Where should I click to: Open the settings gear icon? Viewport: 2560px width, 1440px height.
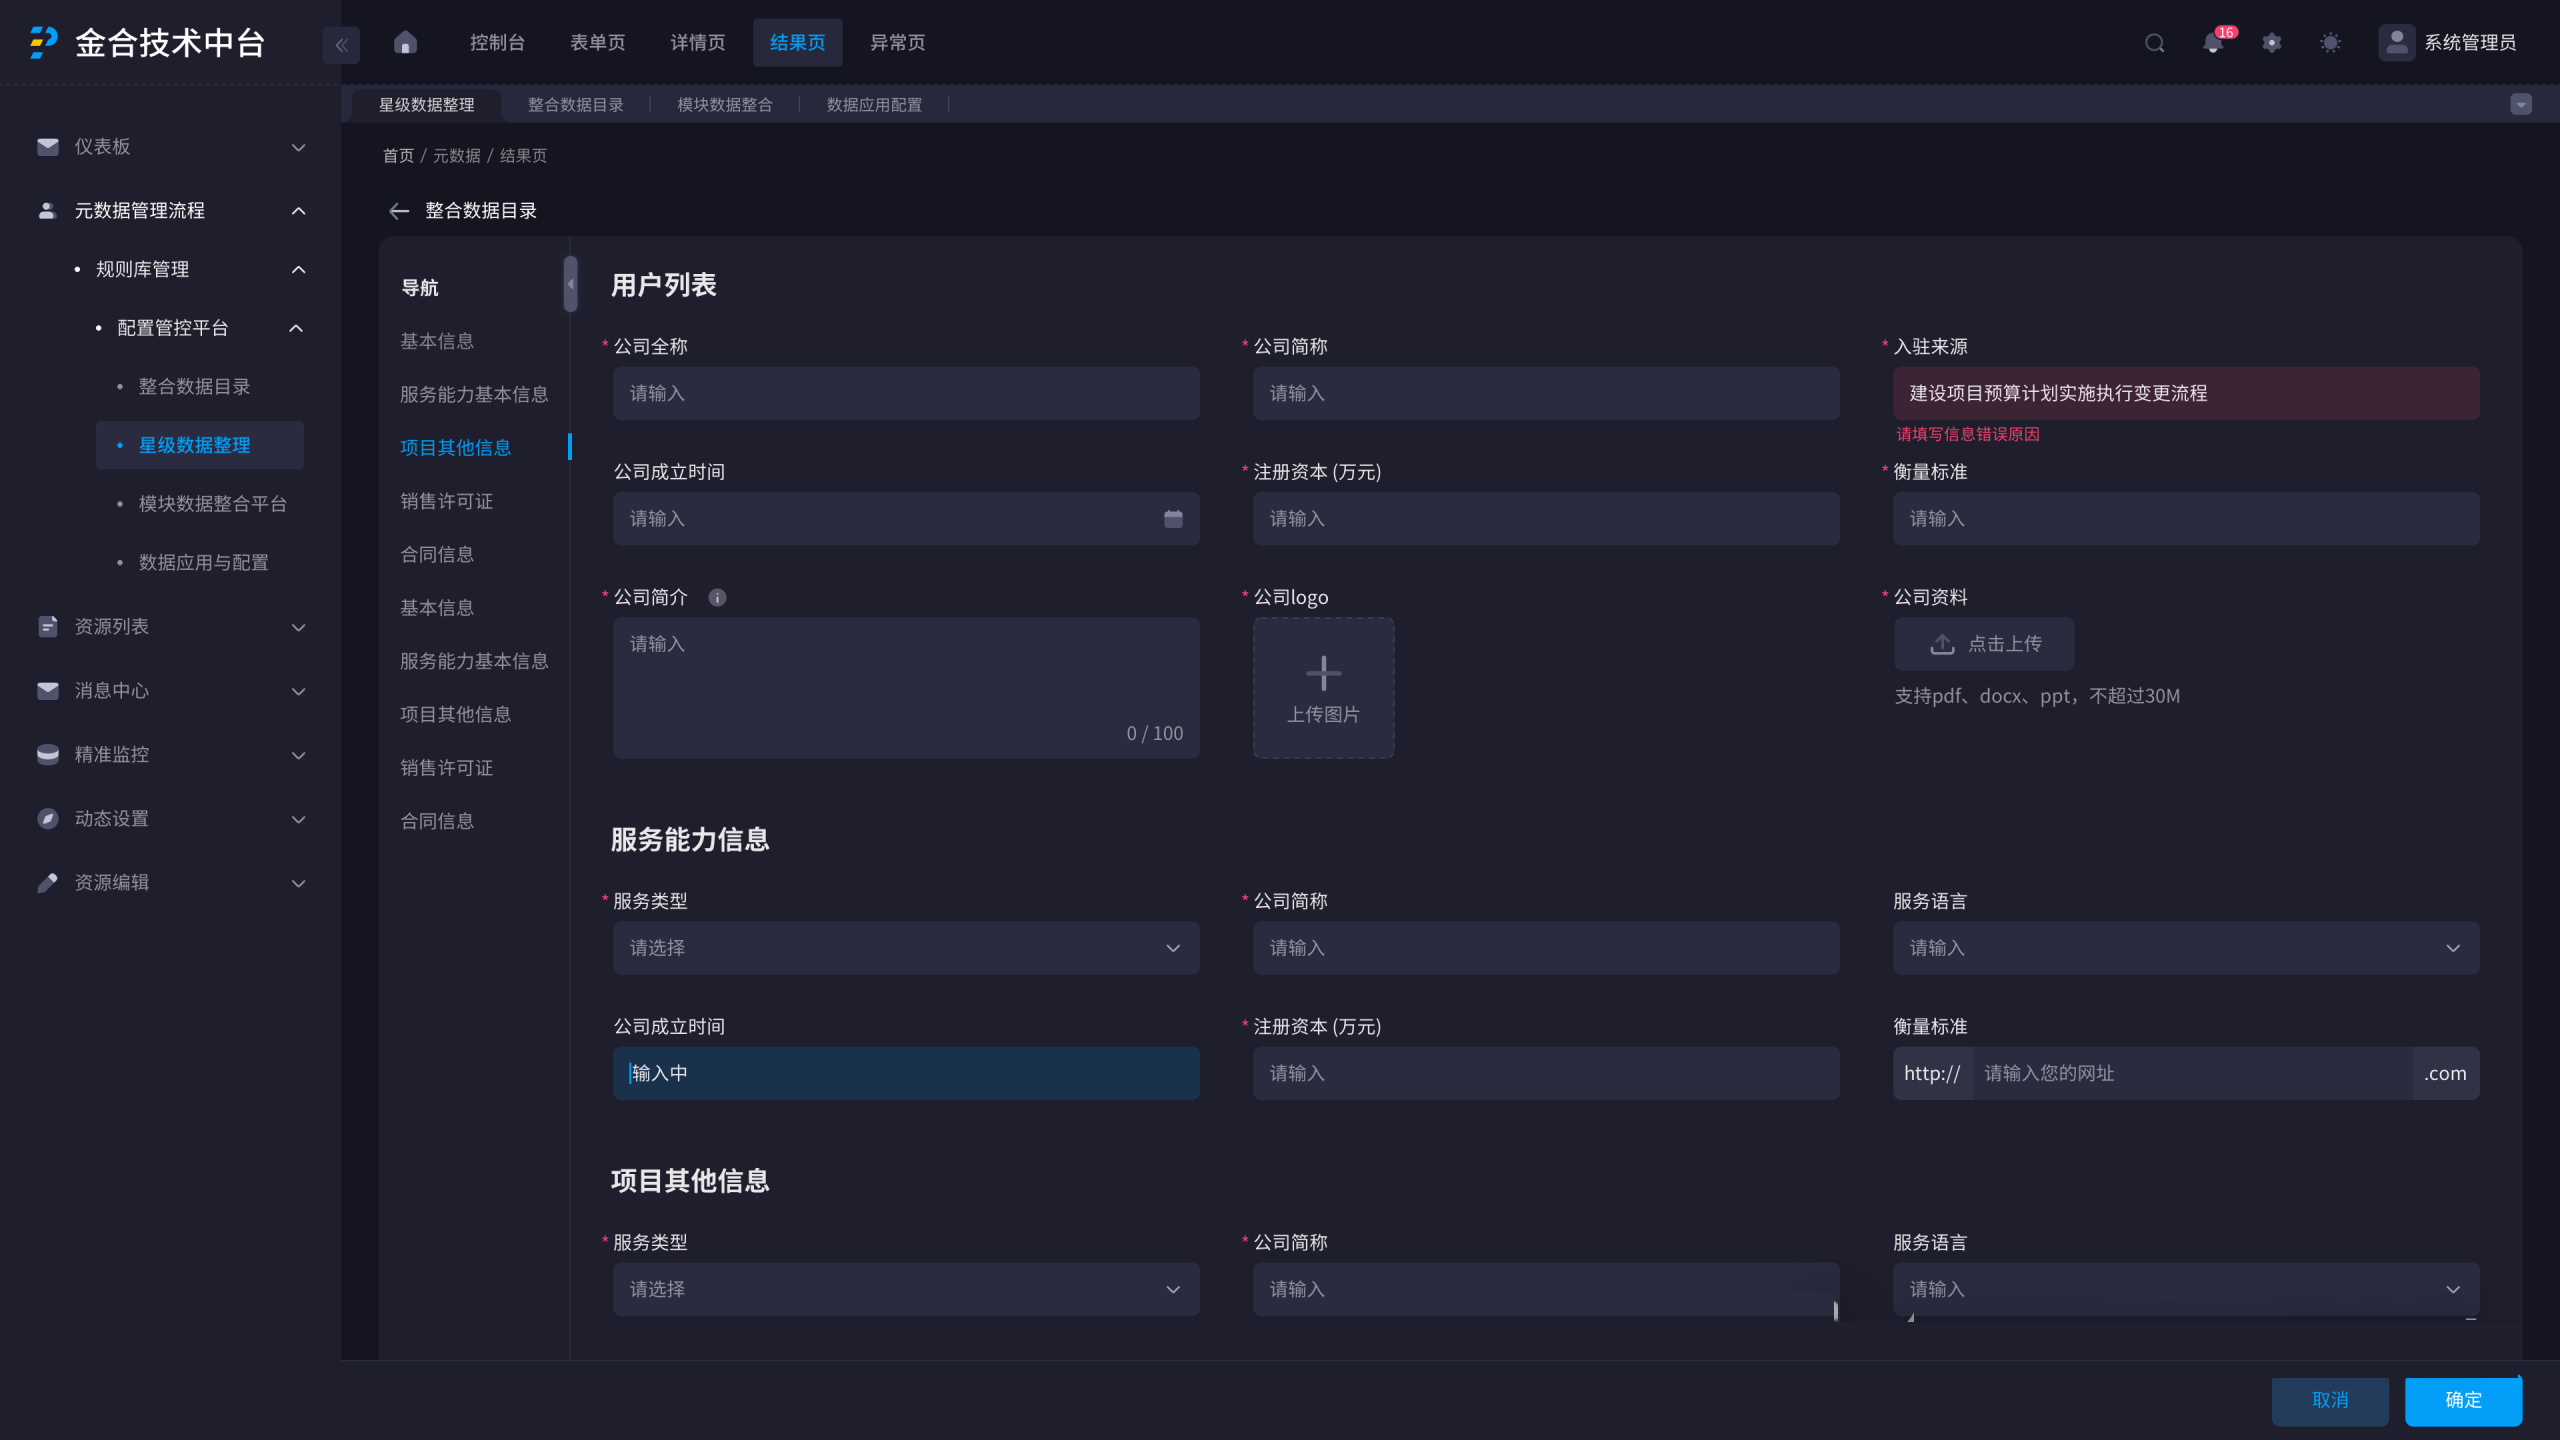[2272, 43]
